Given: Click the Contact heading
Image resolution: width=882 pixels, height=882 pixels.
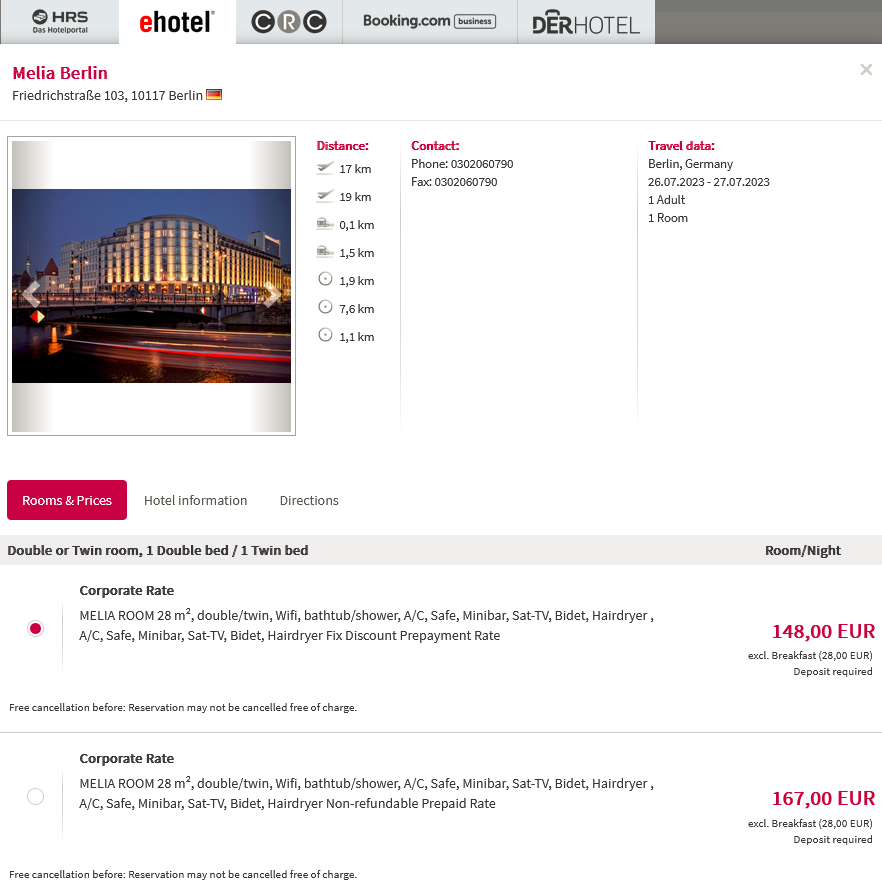Looking at the screenshot, I should 435,146.
